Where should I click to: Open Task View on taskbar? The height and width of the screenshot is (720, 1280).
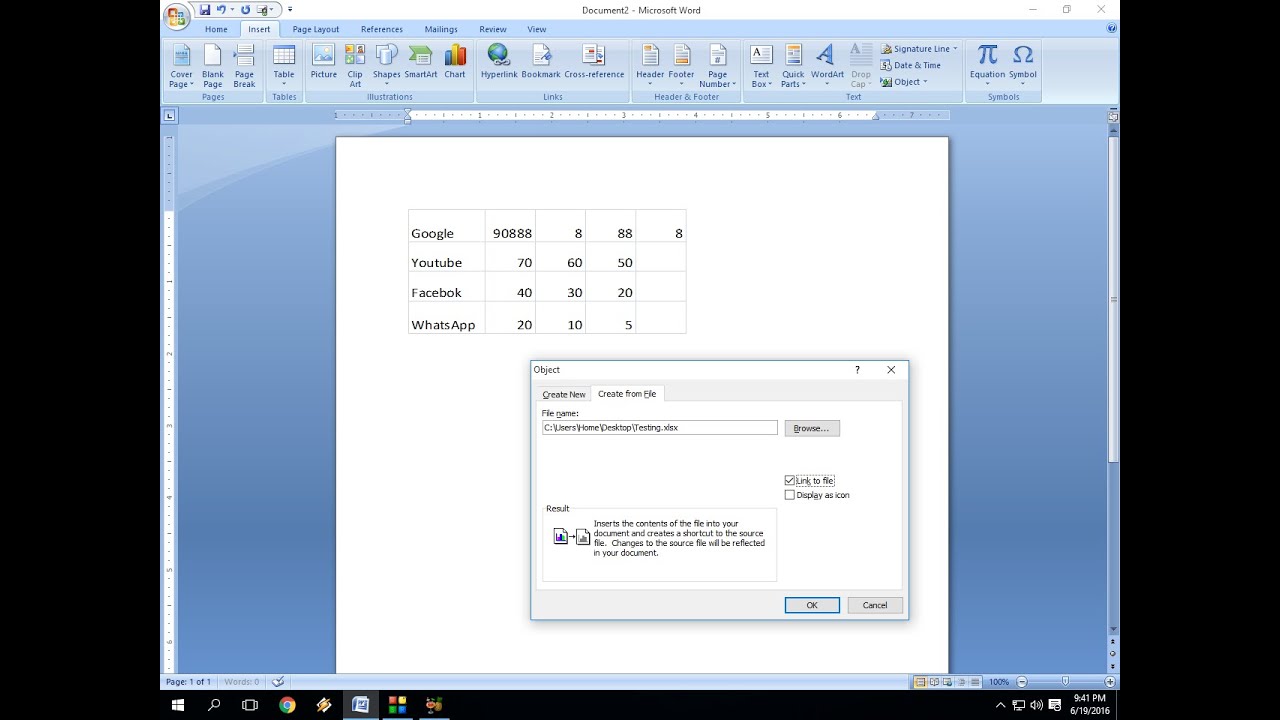coord(250,705)
